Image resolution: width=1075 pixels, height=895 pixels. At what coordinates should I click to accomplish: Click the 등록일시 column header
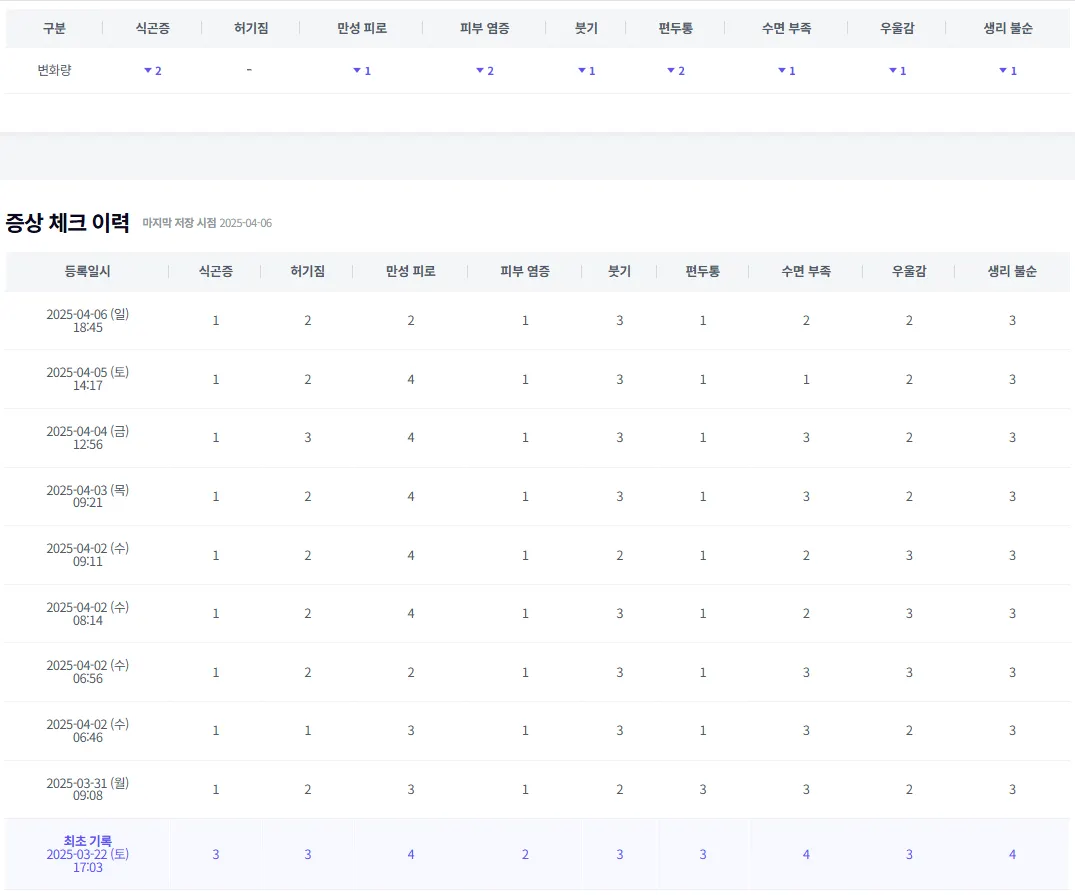click(87, 271)
